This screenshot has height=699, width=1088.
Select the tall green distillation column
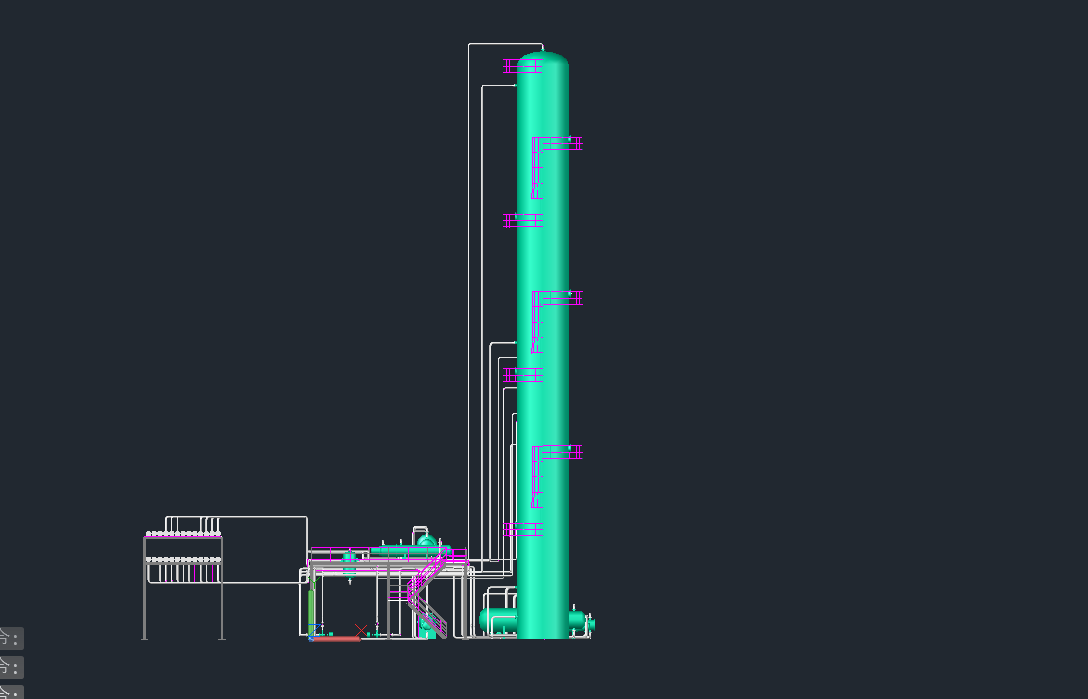543,345
